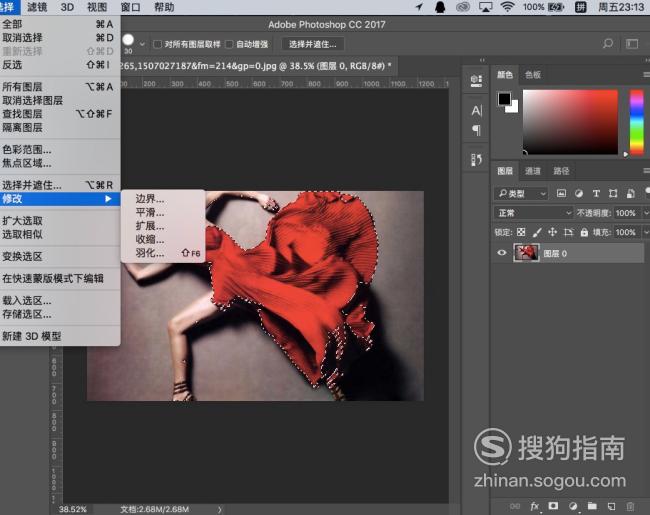Open AirPlay display menu bar icon

[485, 7]
